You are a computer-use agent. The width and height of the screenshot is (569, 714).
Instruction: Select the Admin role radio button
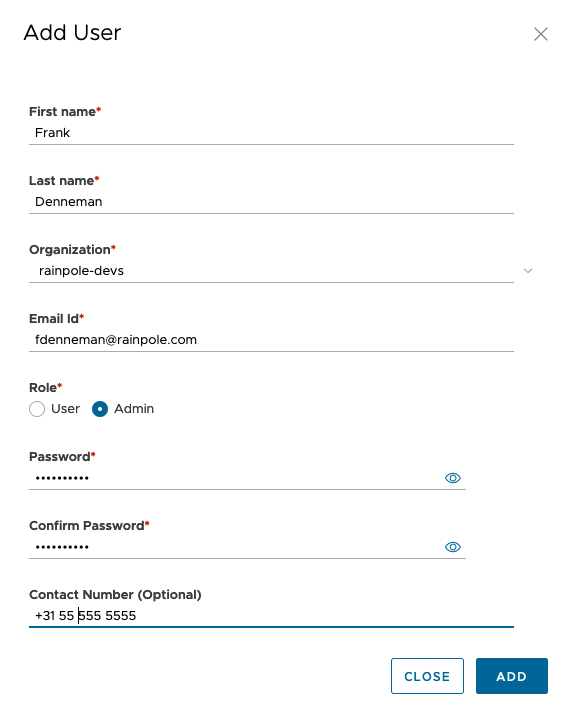click(100, 409)
